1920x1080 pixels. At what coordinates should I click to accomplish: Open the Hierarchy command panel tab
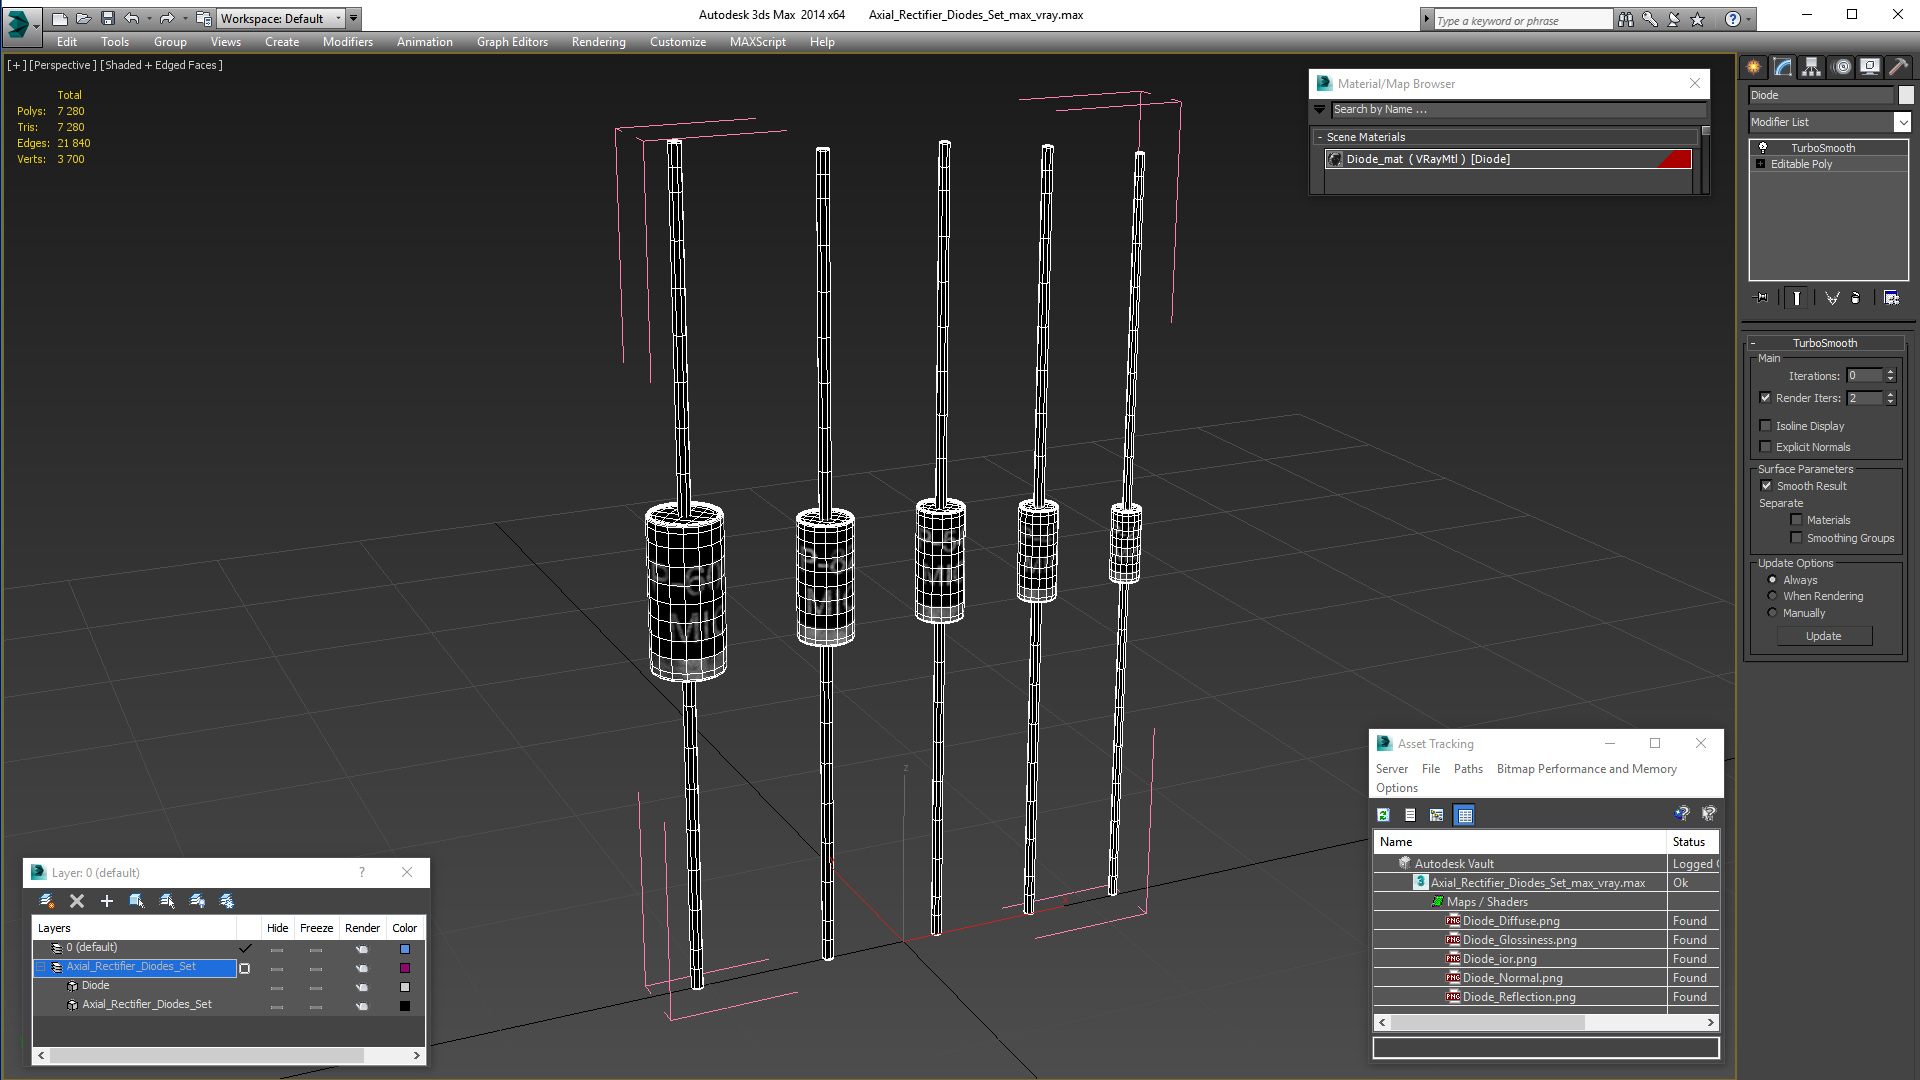pos(1811,67)
